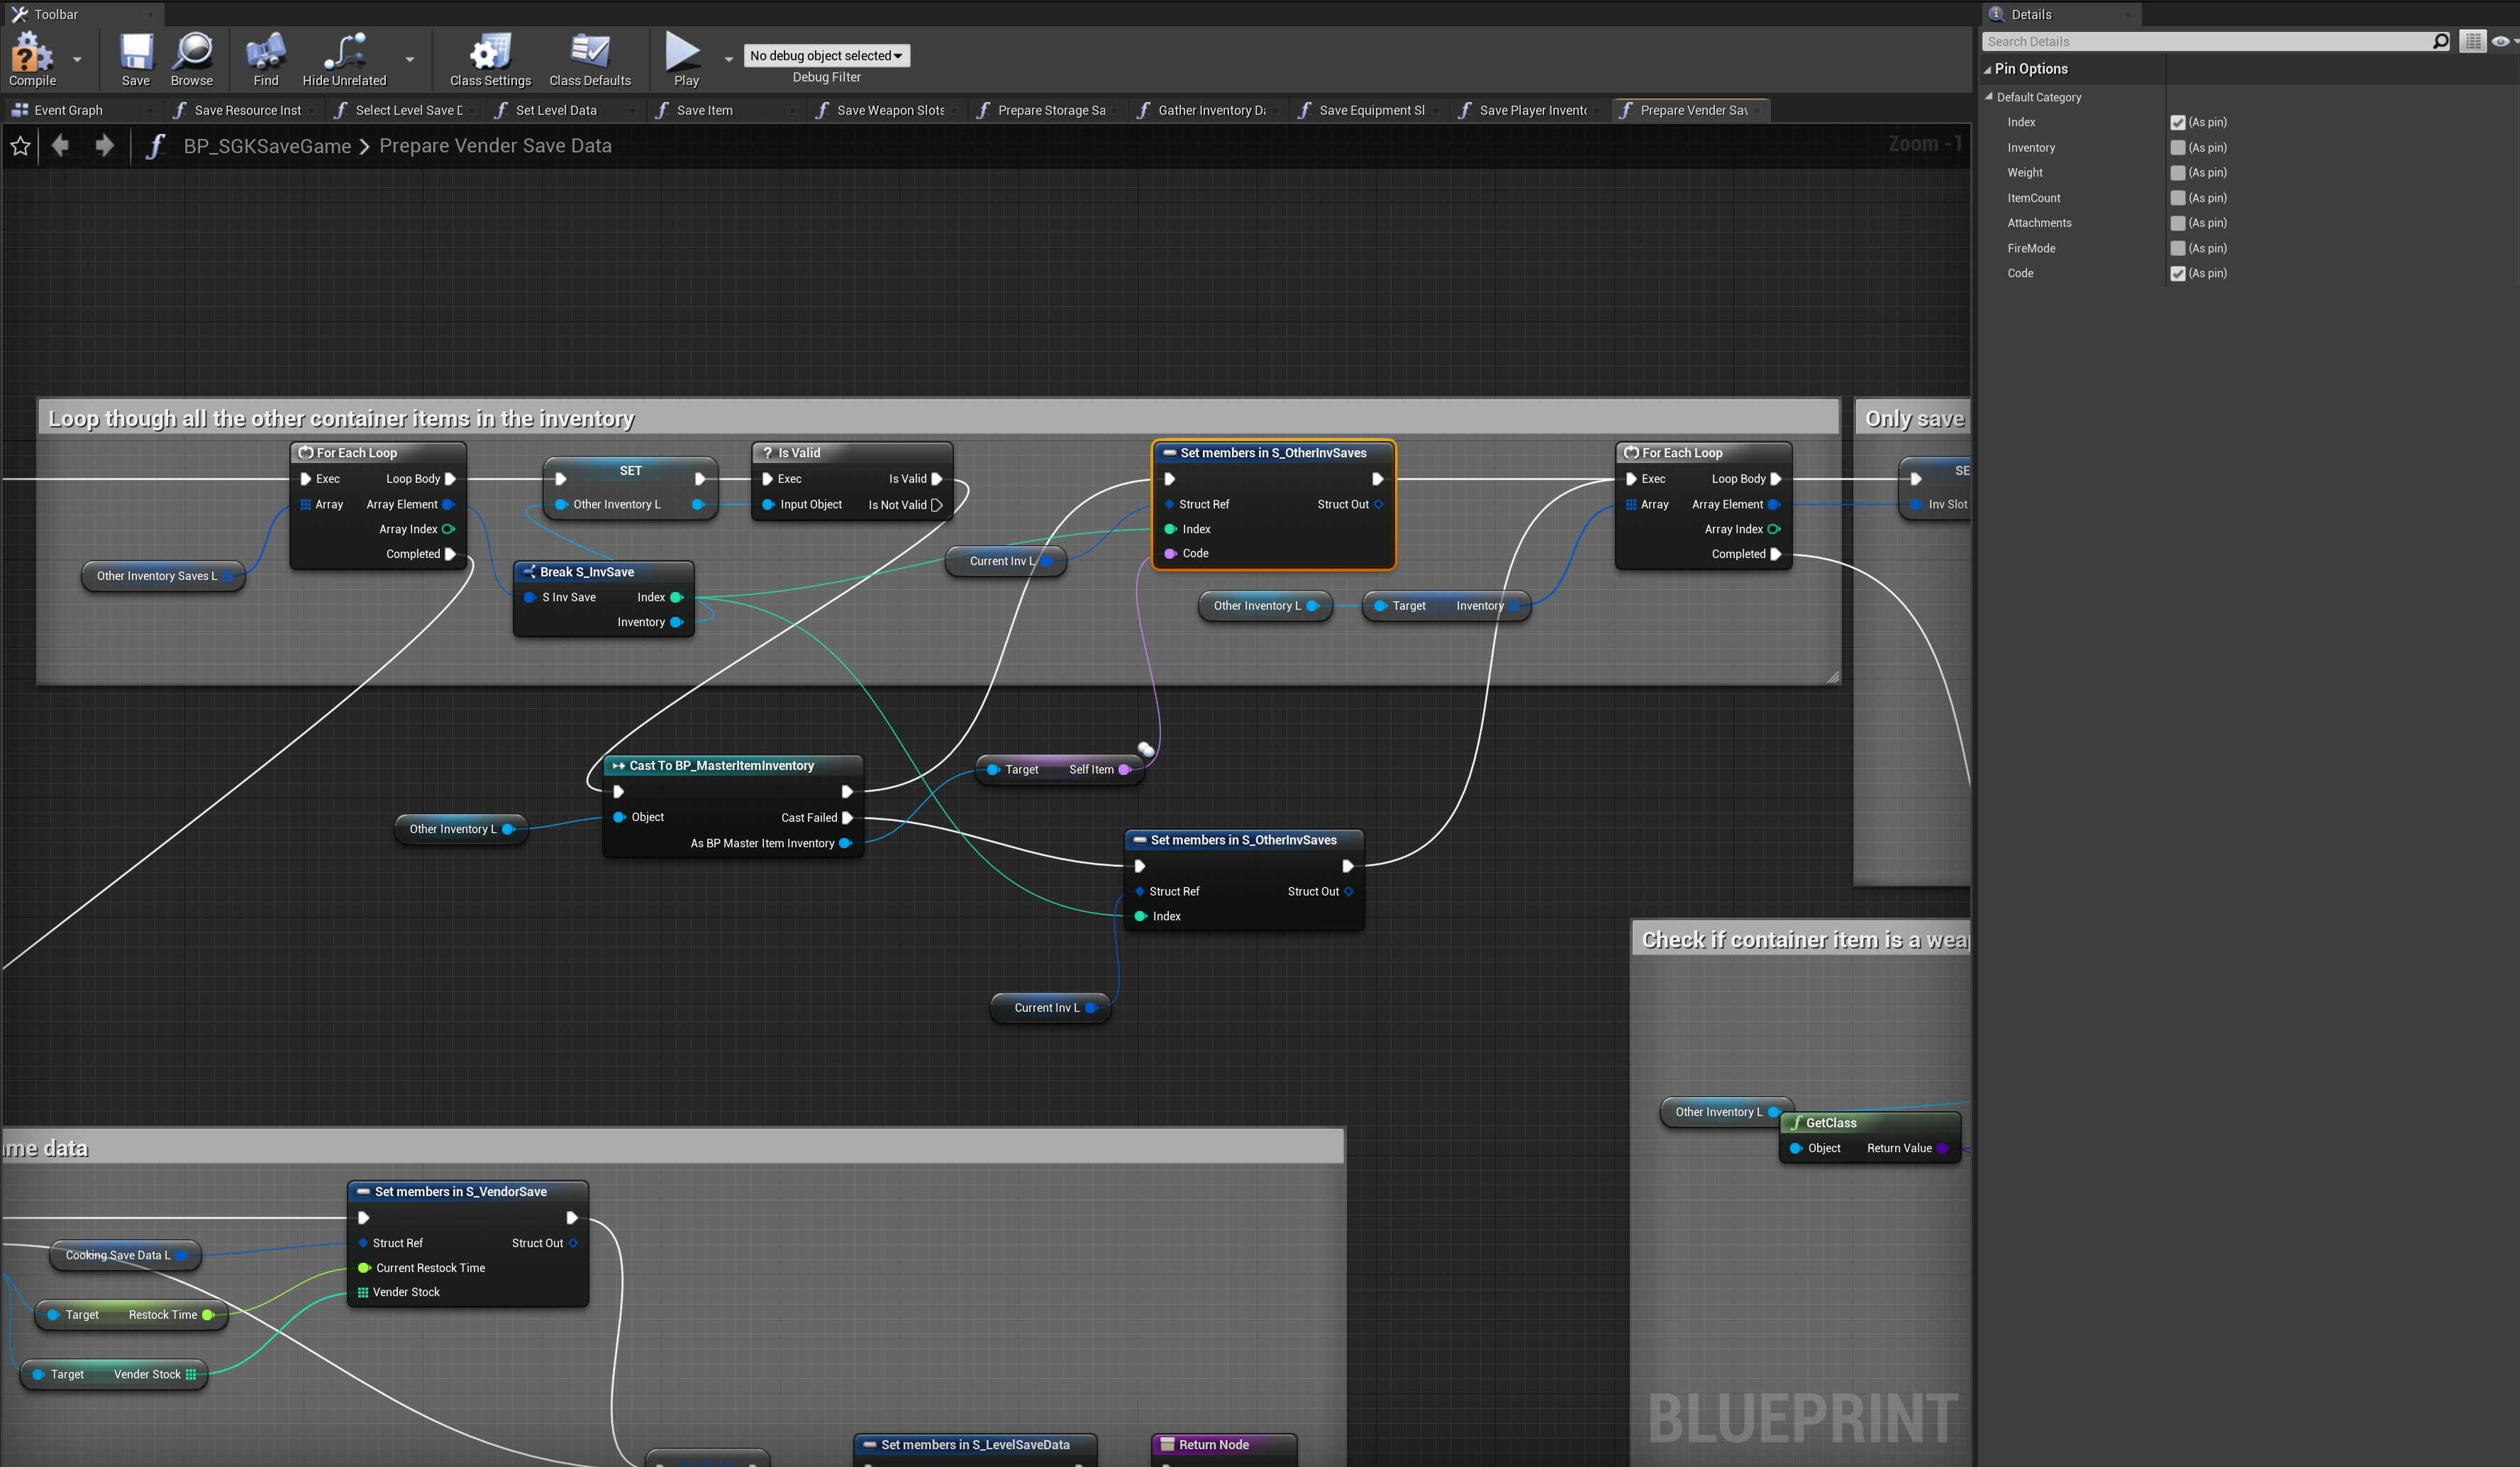The height and width of the screenshot is (1467, 2520).
Task: Click the favorite star icon
Action: [x=20, y=146]
